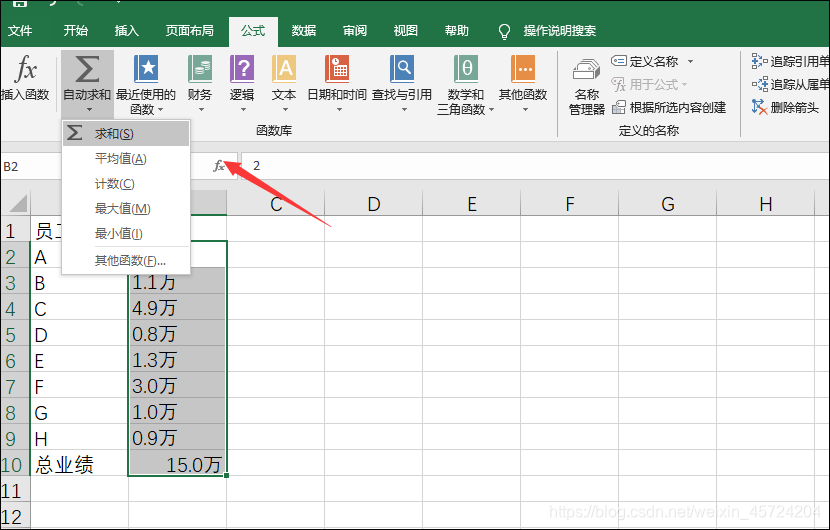The height and width of the screenshot is (530, 830).
Task: Select column E header
Action: coord(472,204)
